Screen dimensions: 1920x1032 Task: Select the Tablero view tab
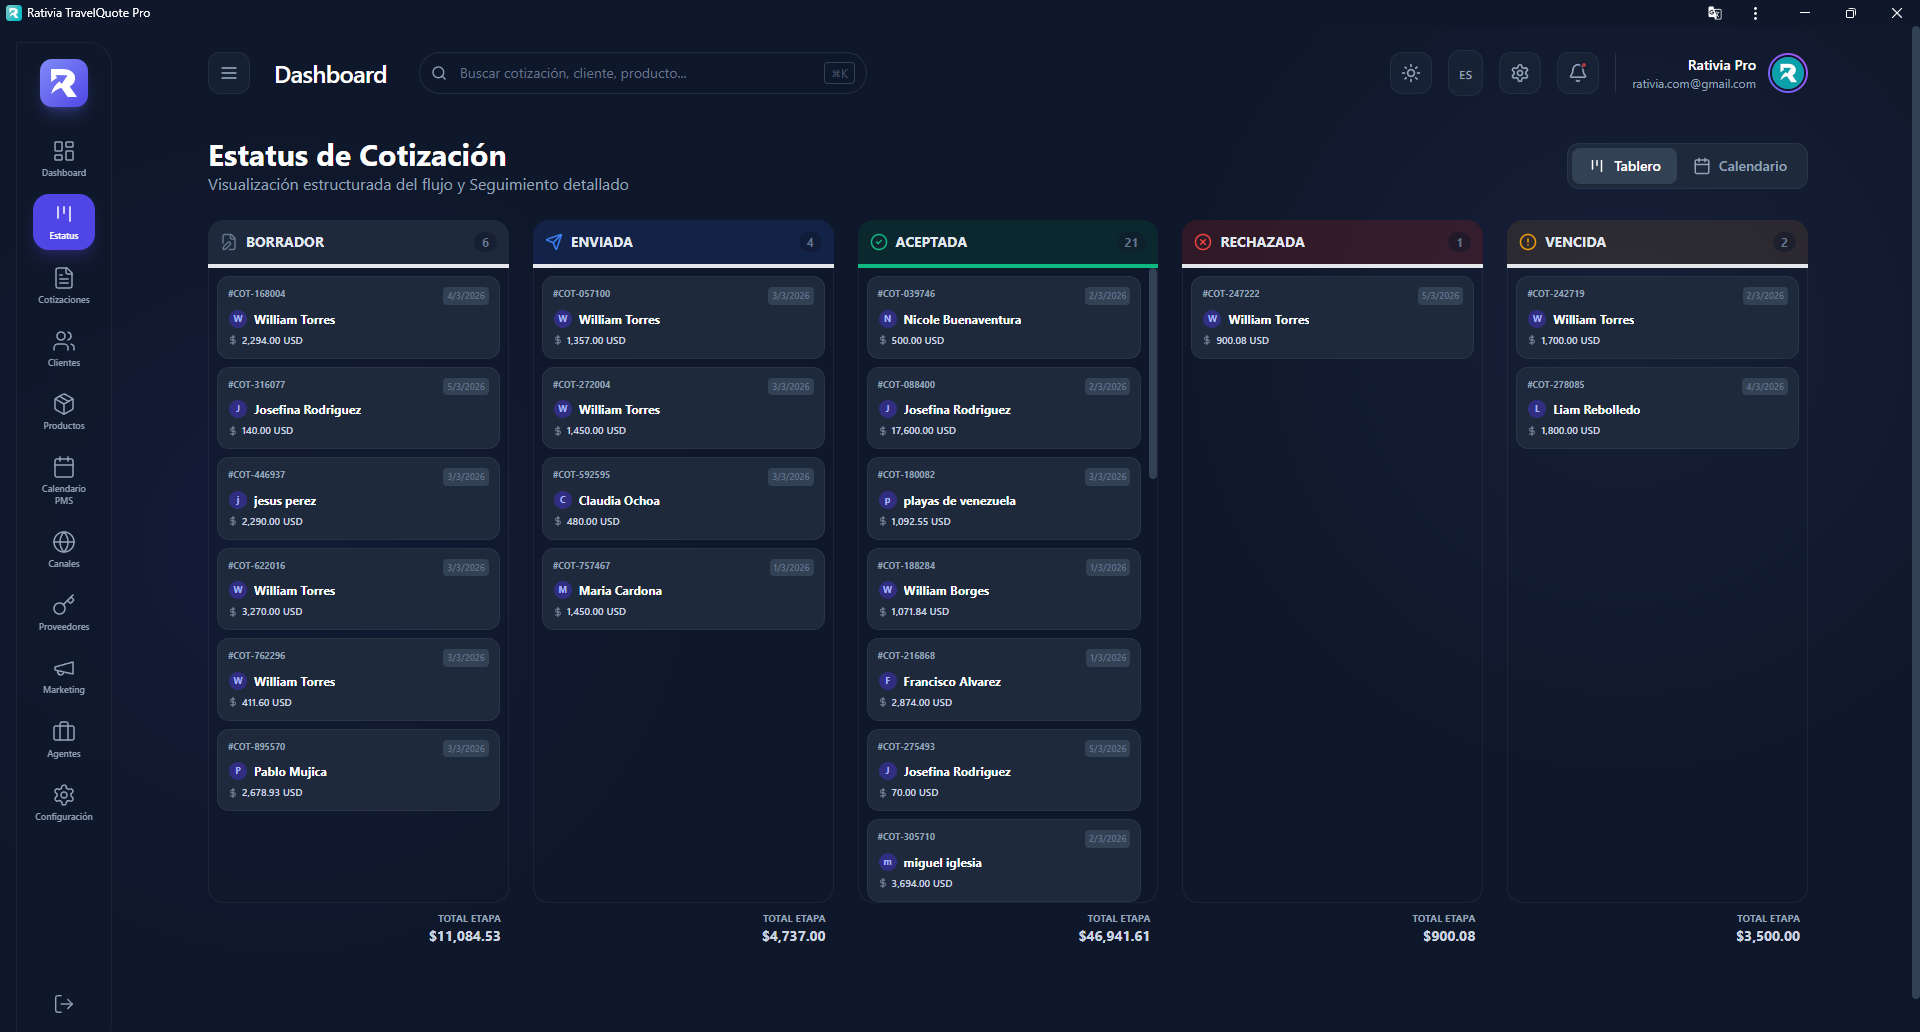[x=1624, y=166]
